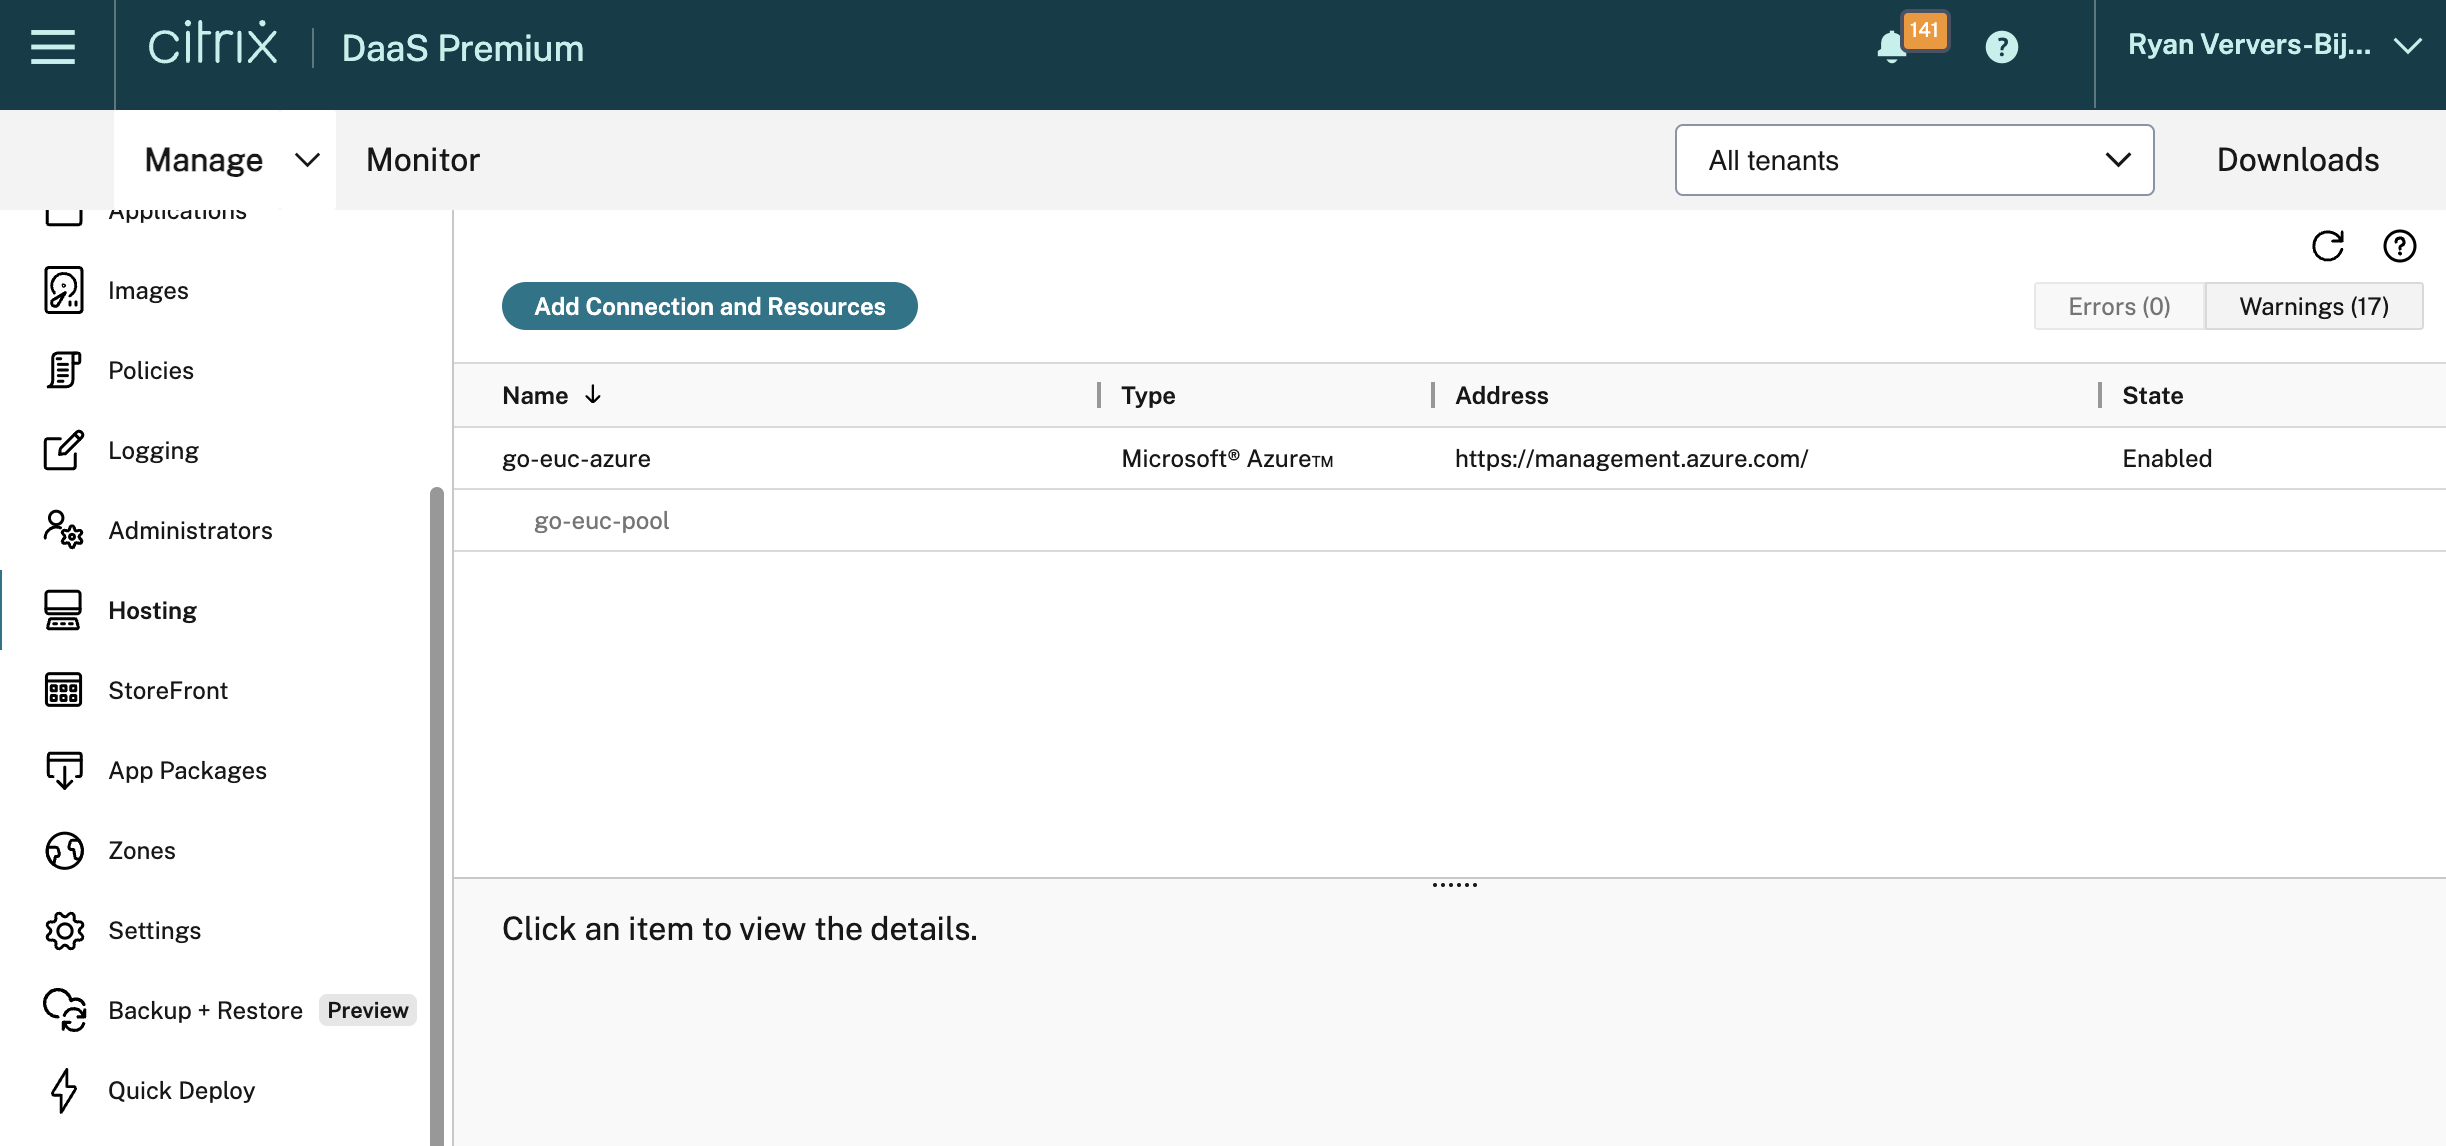2446x1146 pixels.
Task: Click the App Packages download icon
Action: click(64, 770)
